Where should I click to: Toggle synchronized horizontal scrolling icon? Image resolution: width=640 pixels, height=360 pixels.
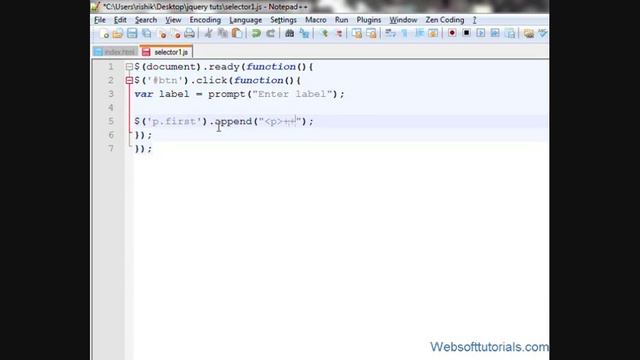click(371, 33)
